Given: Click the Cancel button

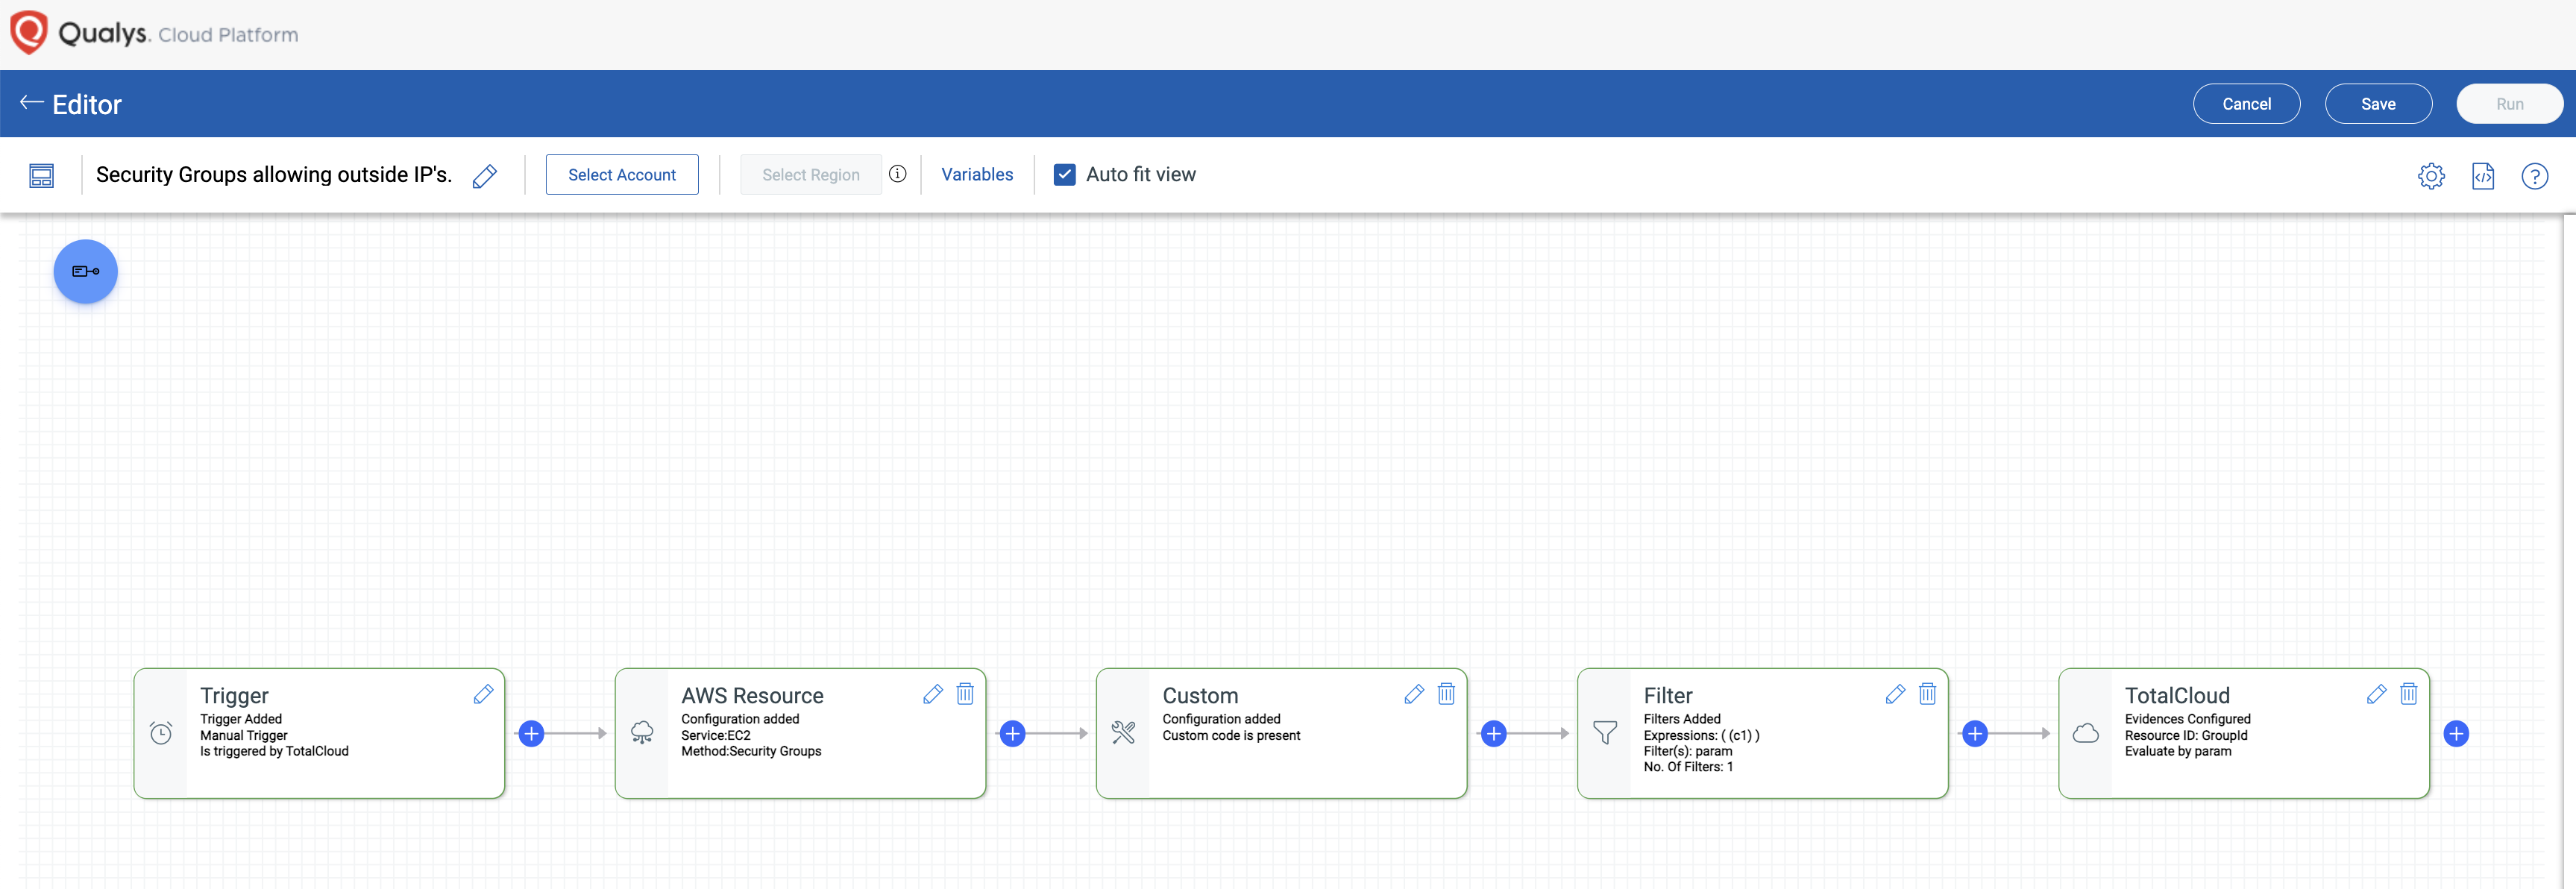Looking at the screenshot, I should coord(2246,103).
